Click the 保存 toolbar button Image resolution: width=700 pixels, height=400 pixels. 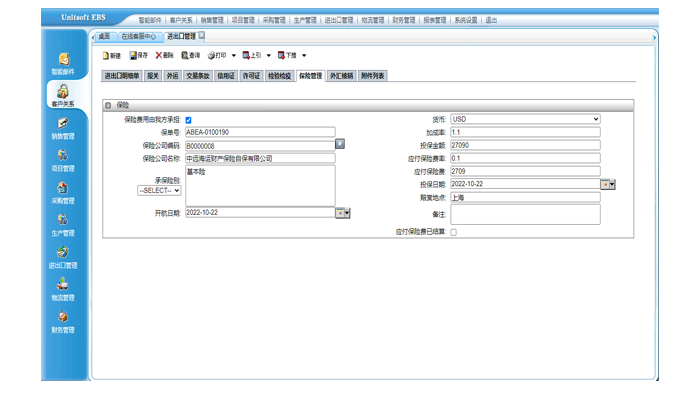tap(139, 56)
